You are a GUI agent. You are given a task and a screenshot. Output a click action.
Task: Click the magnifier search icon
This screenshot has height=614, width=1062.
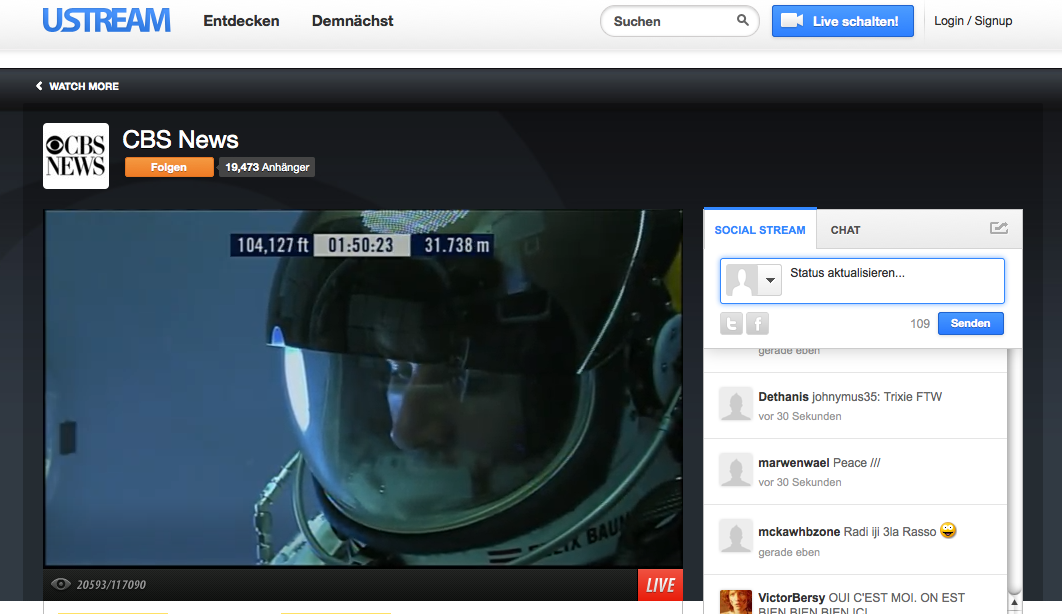[x=743, y=20]
